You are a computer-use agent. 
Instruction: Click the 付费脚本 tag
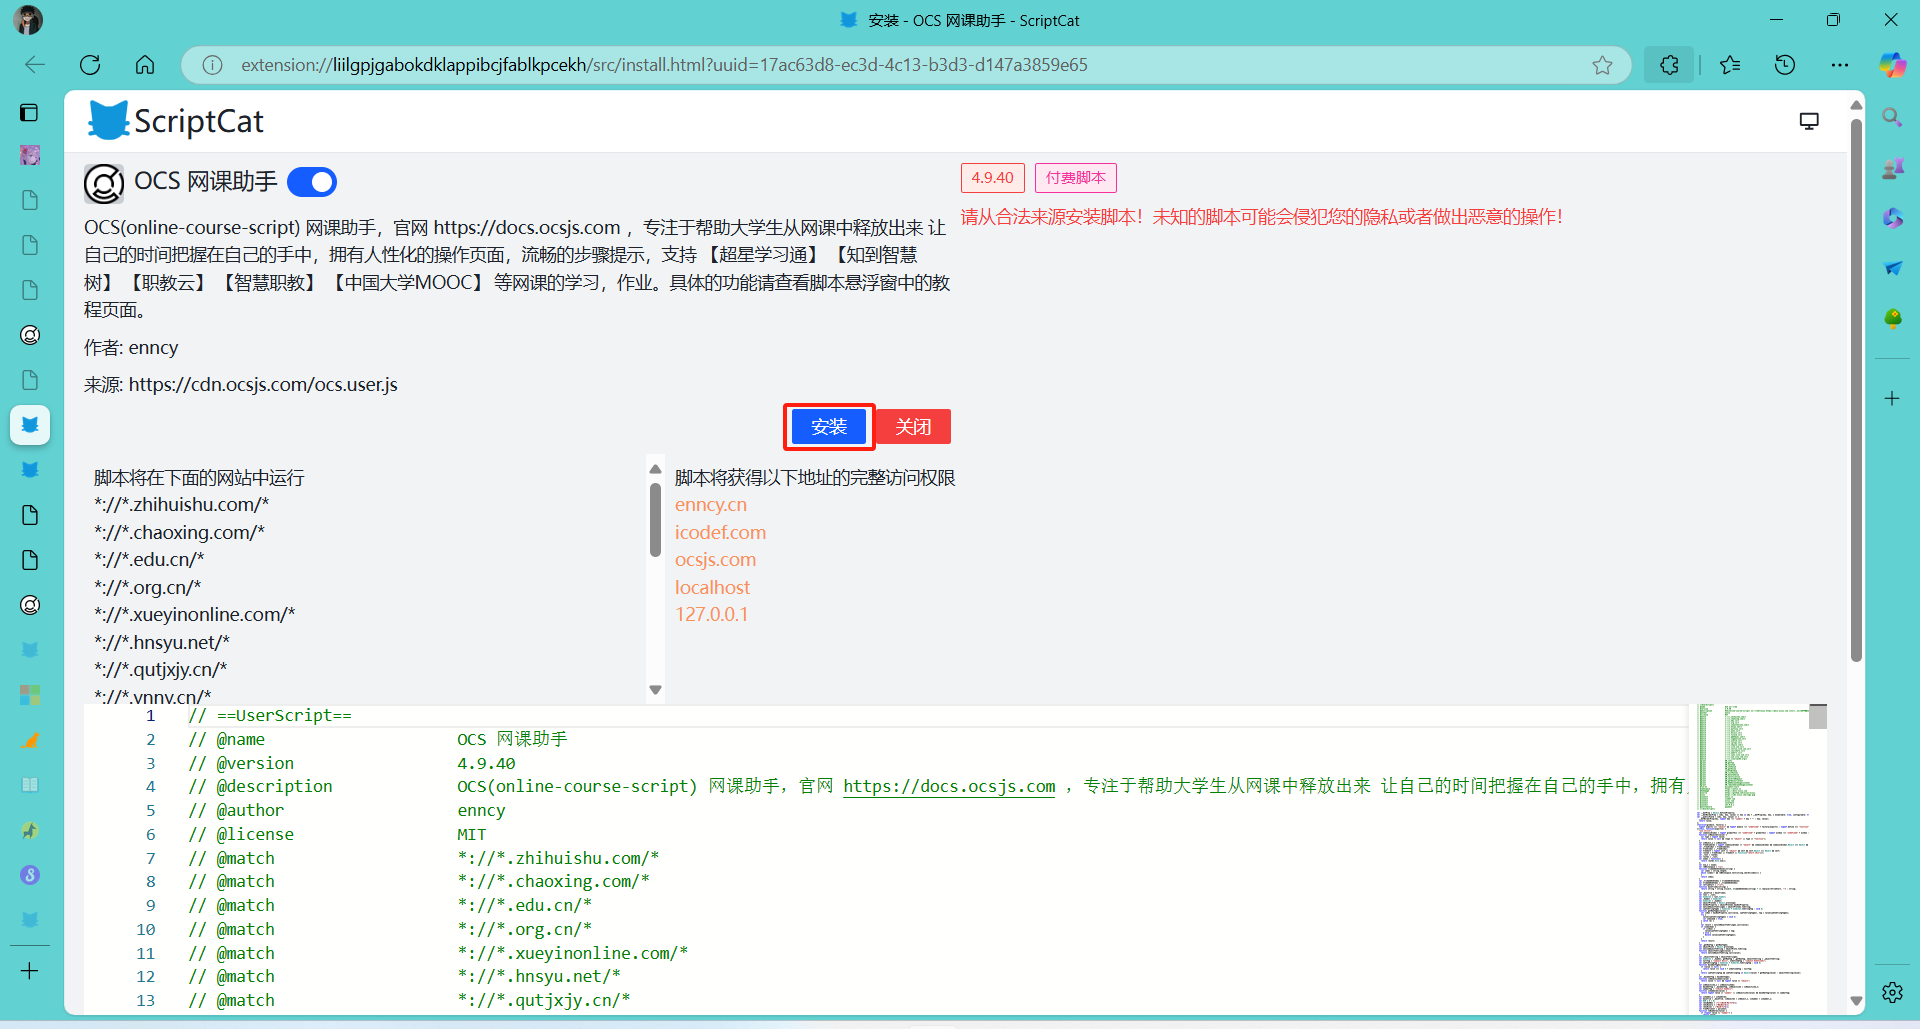[x=1075, y=178]
